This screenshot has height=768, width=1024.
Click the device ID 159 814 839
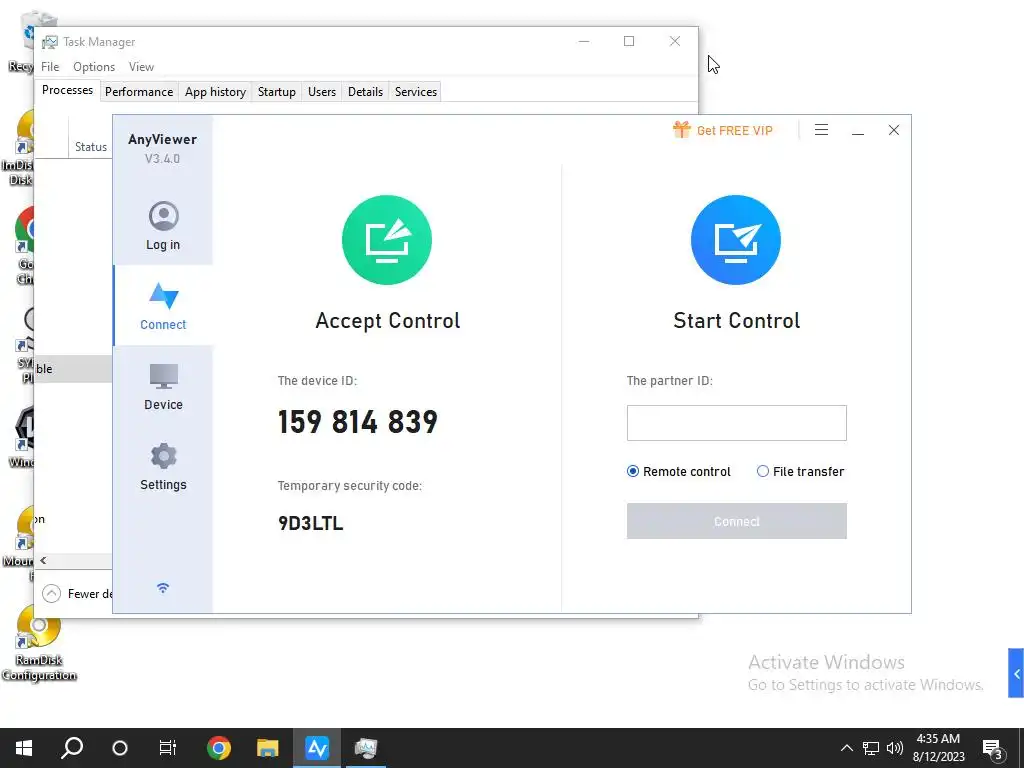pyautogui.click(x=357, y=422)
